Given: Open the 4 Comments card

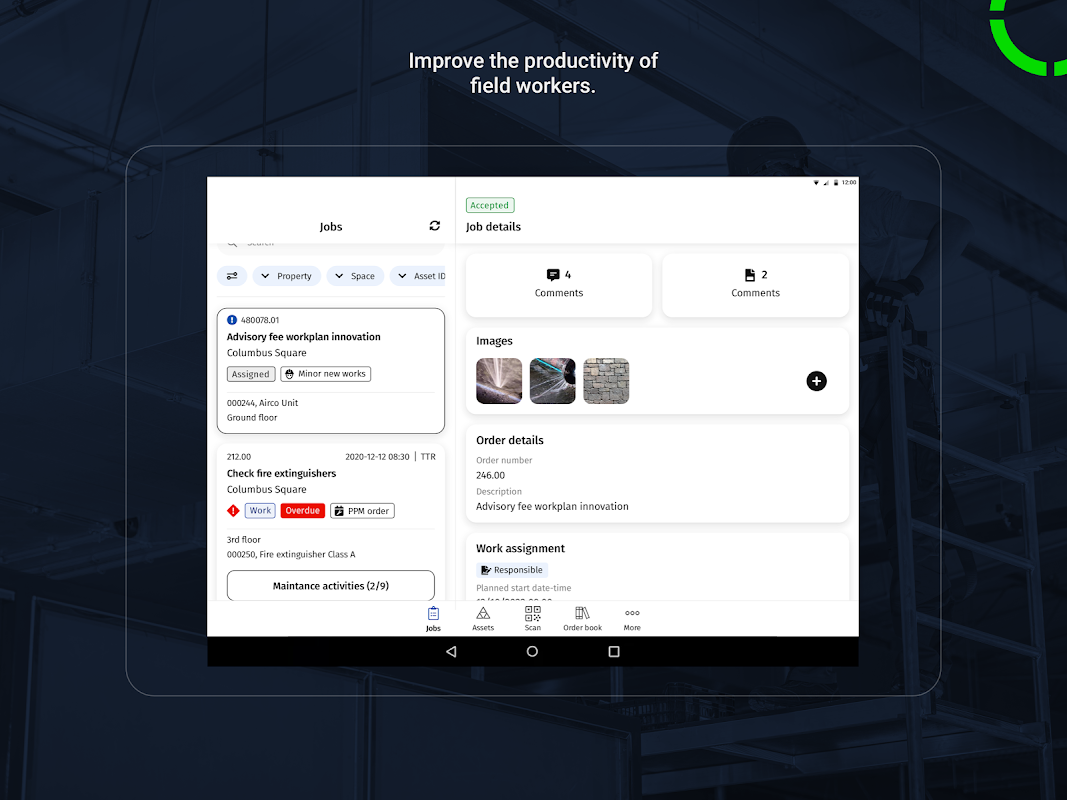Looking at the screenshot, I should click(x=559, y=285).
